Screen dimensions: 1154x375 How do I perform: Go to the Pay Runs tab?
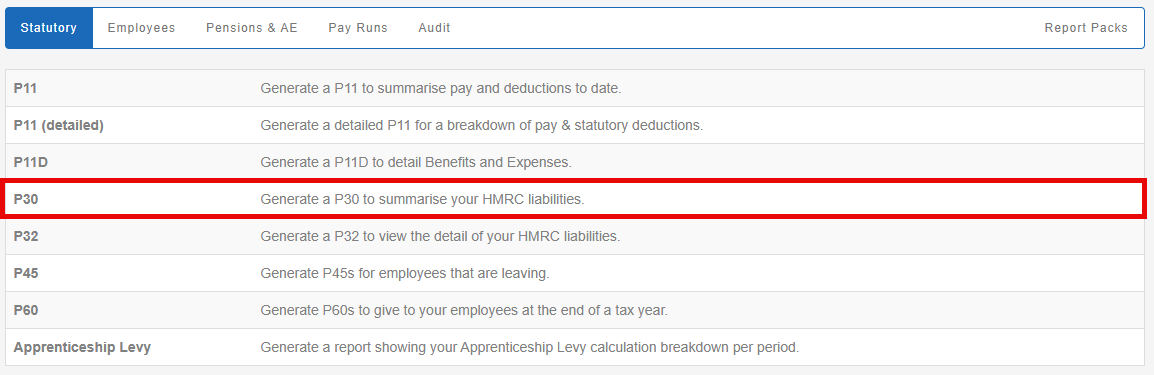[358, 28]
